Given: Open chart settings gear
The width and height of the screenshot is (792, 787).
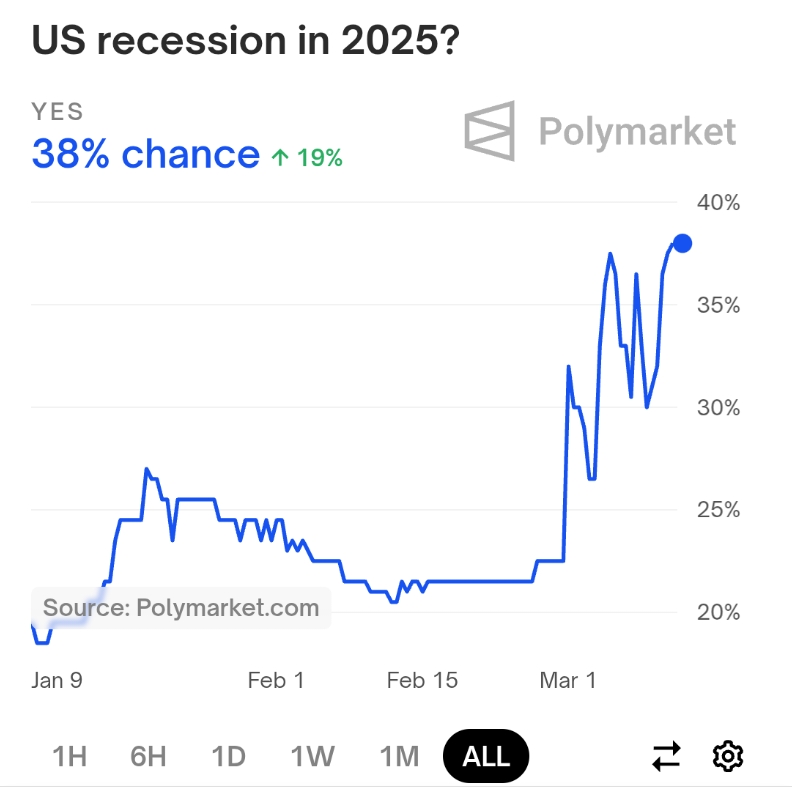Looking at the screenshot, I should point(728,756).
